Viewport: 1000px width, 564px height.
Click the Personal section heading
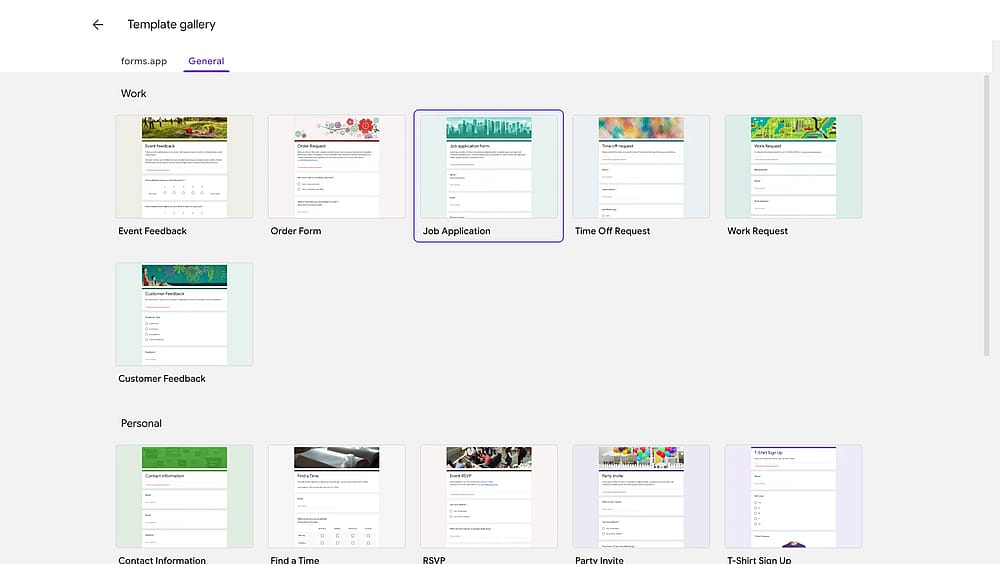pos(141,423)
